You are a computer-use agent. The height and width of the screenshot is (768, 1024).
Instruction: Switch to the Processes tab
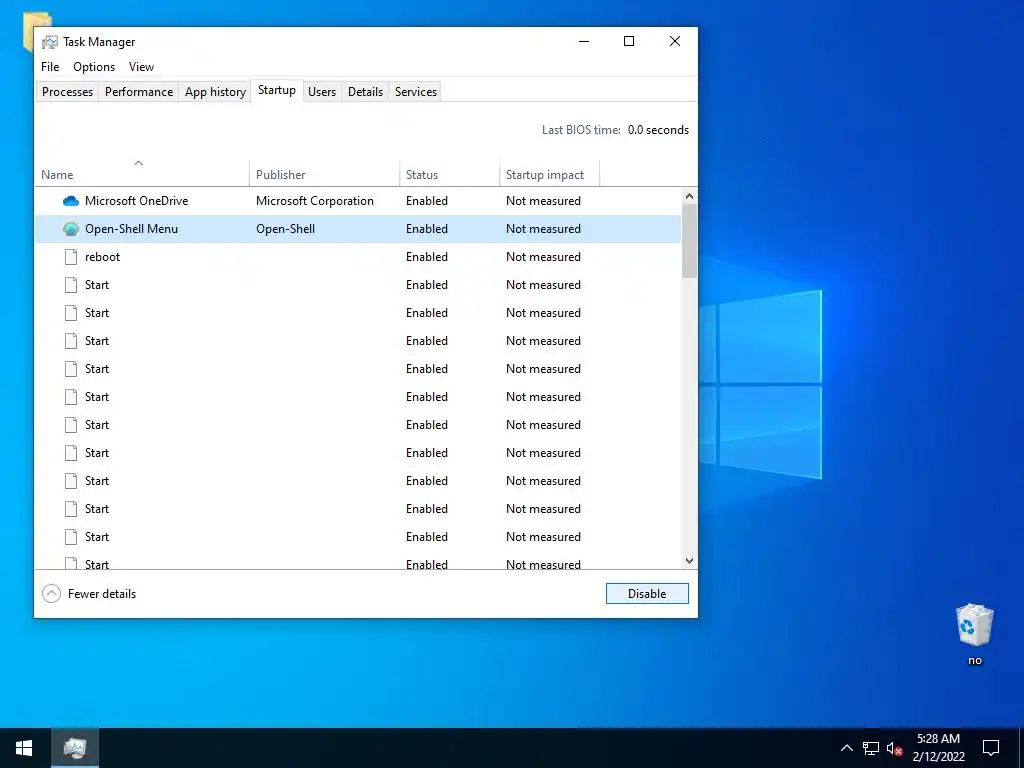[67, 92]
